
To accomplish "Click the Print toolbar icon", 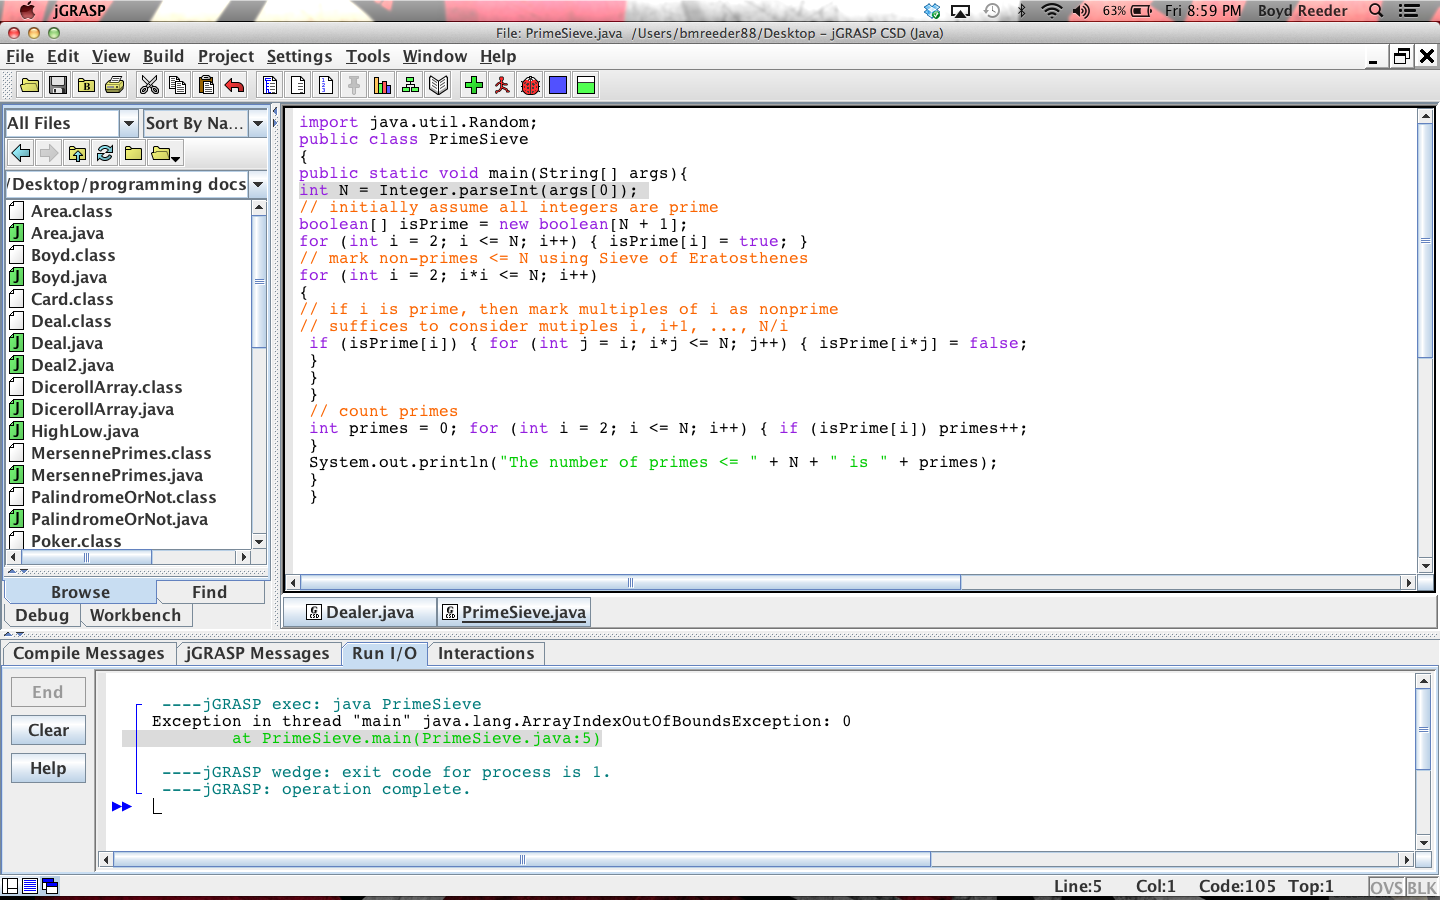I will click(115, 85).
